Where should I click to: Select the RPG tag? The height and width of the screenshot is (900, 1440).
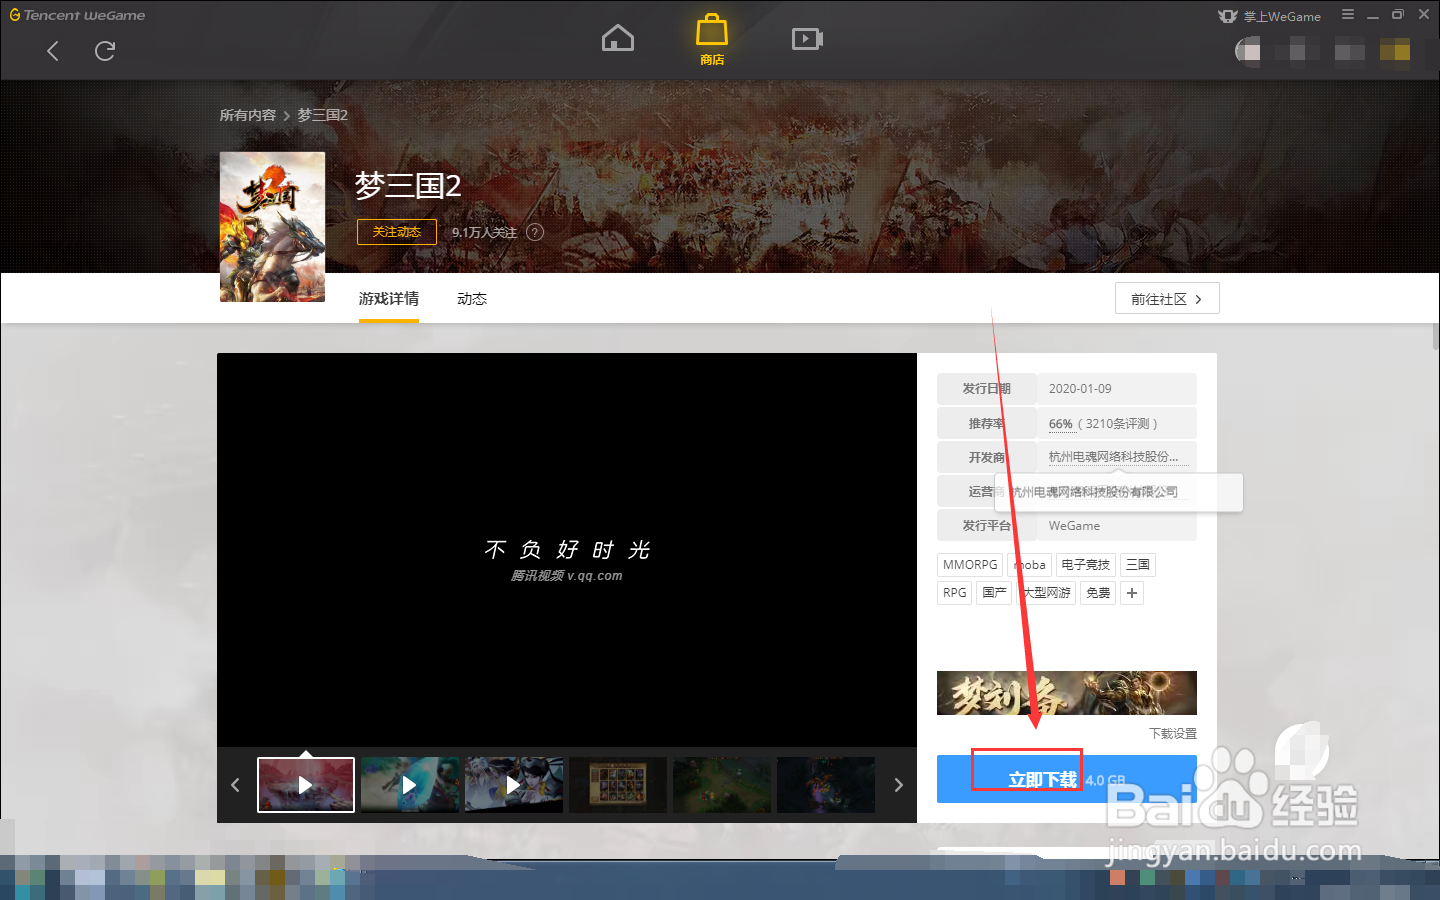tap(954, 593)
